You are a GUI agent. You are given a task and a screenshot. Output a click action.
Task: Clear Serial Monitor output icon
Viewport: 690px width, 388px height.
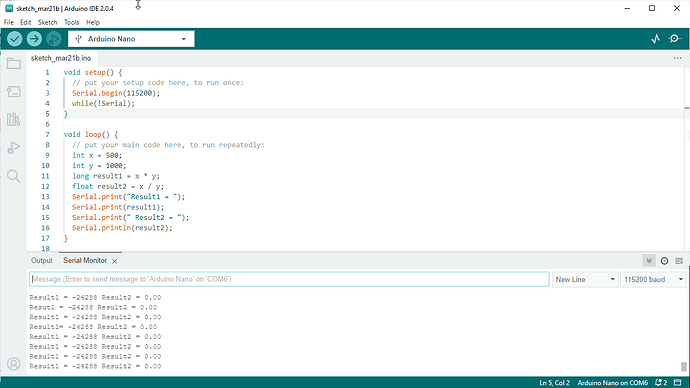[x=679, y=261]
